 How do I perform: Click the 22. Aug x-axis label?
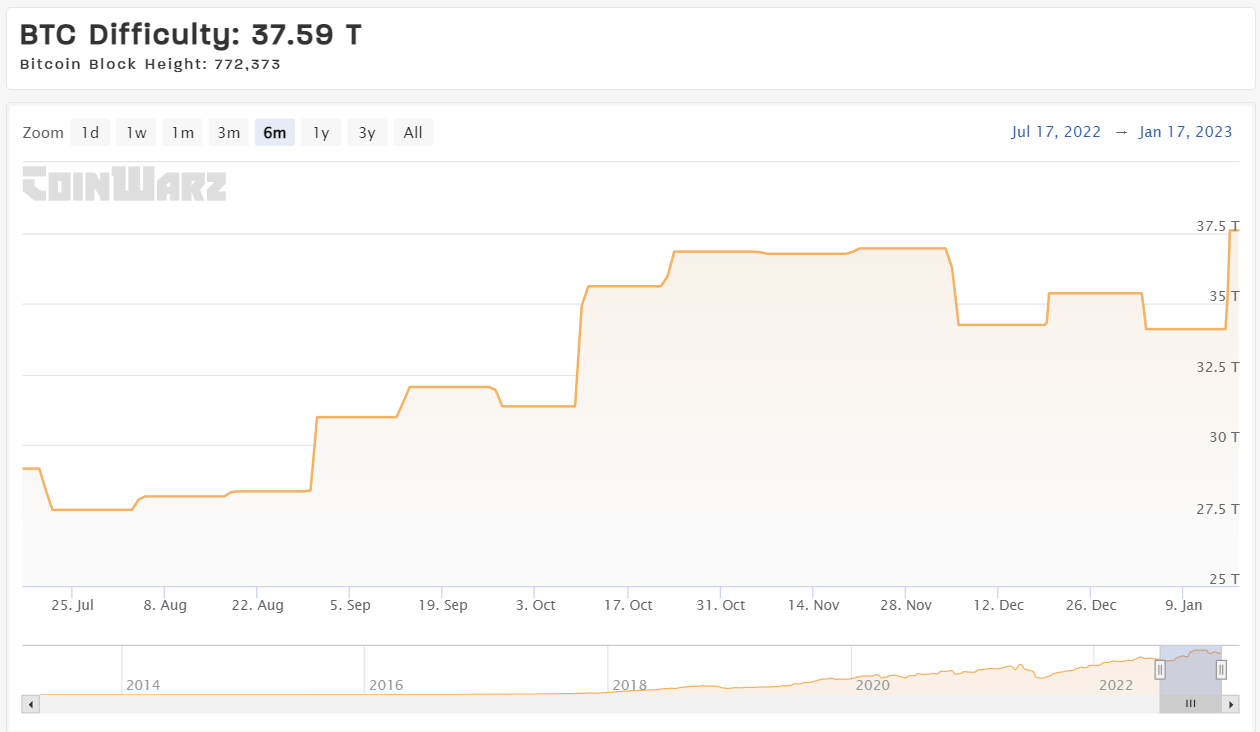point(257,605)
